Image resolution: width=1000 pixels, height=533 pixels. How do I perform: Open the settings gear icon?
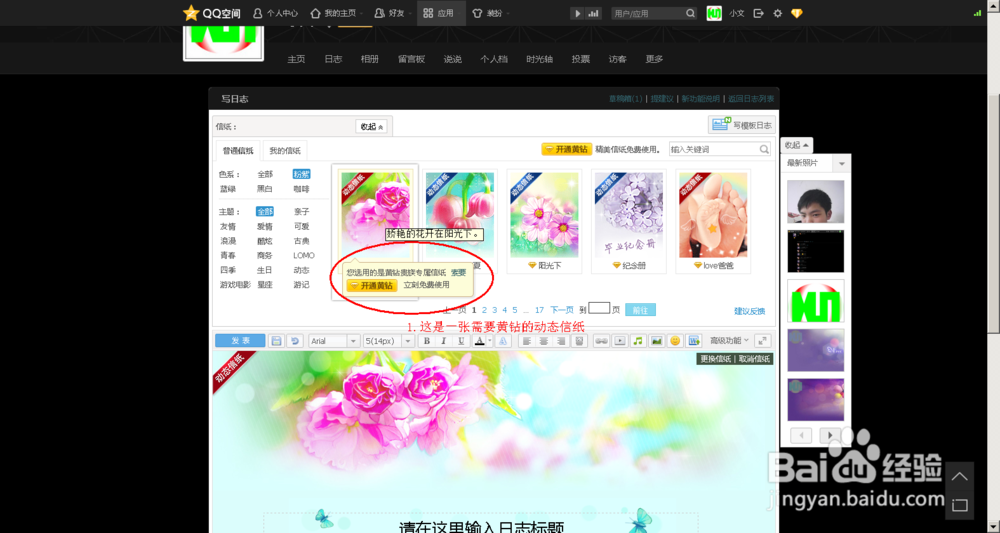click(x=777, y=13)
